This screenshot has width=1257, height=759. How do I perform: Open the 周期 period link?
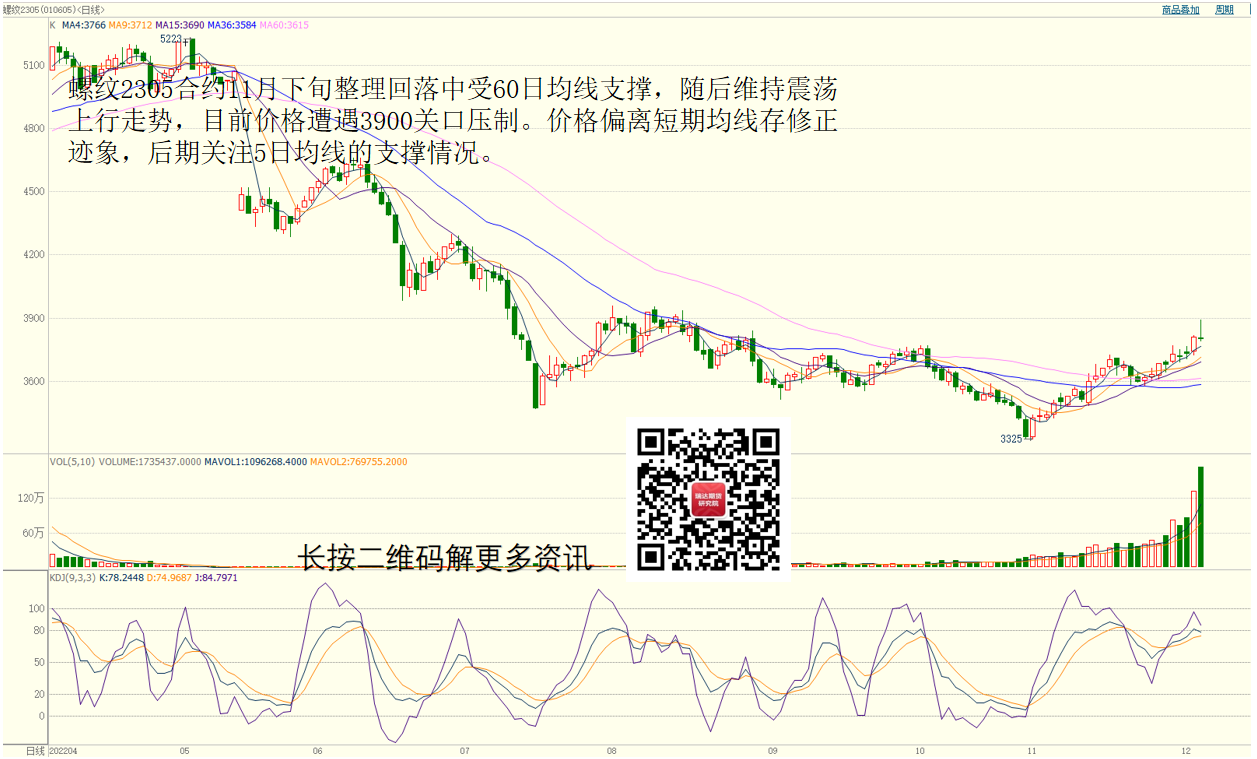click(1224, 10)
